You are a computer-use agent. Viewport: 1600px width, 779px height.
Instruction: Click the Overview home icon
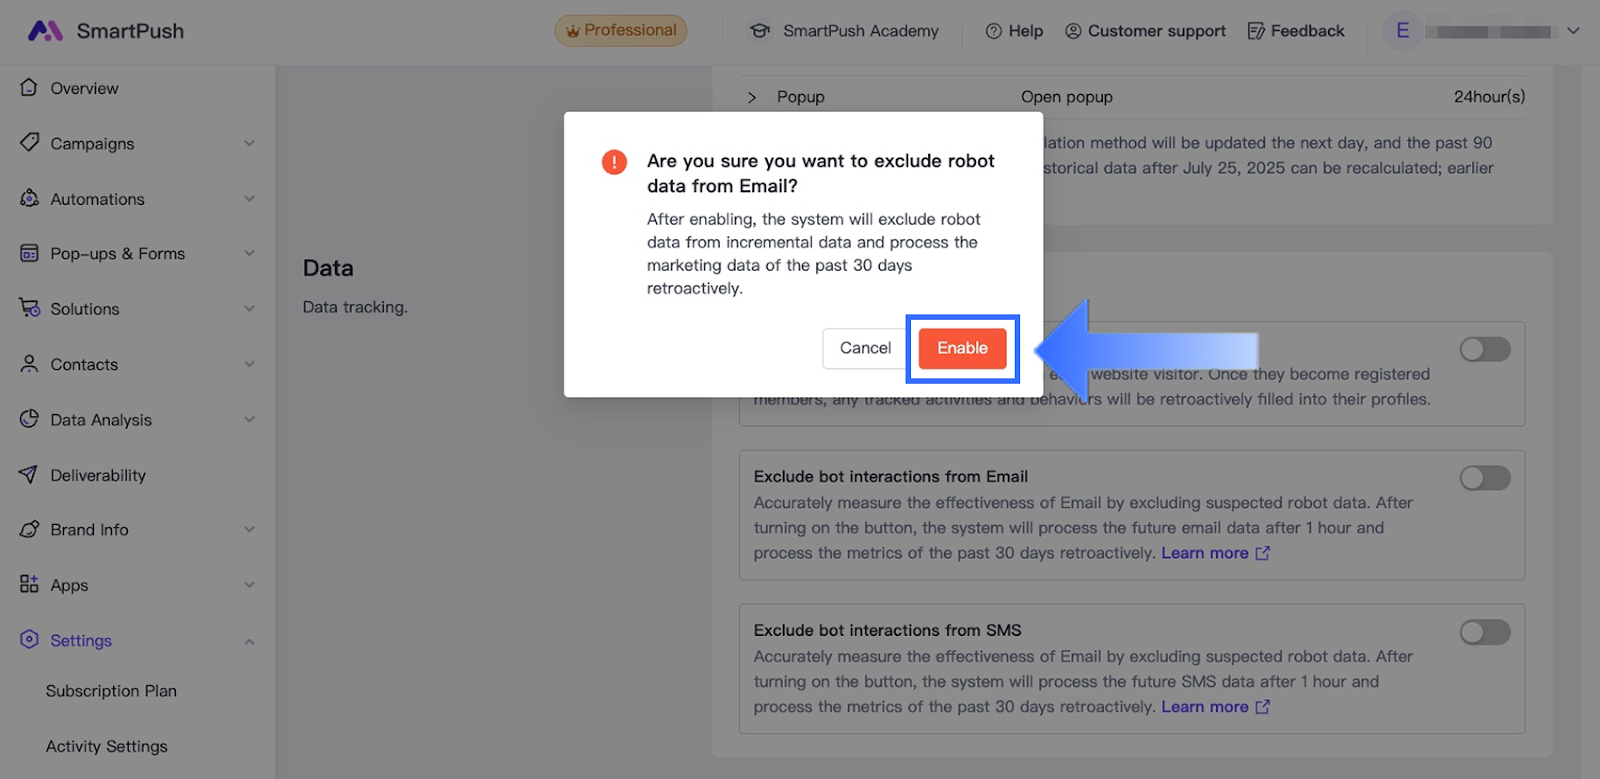pos(29,88)
